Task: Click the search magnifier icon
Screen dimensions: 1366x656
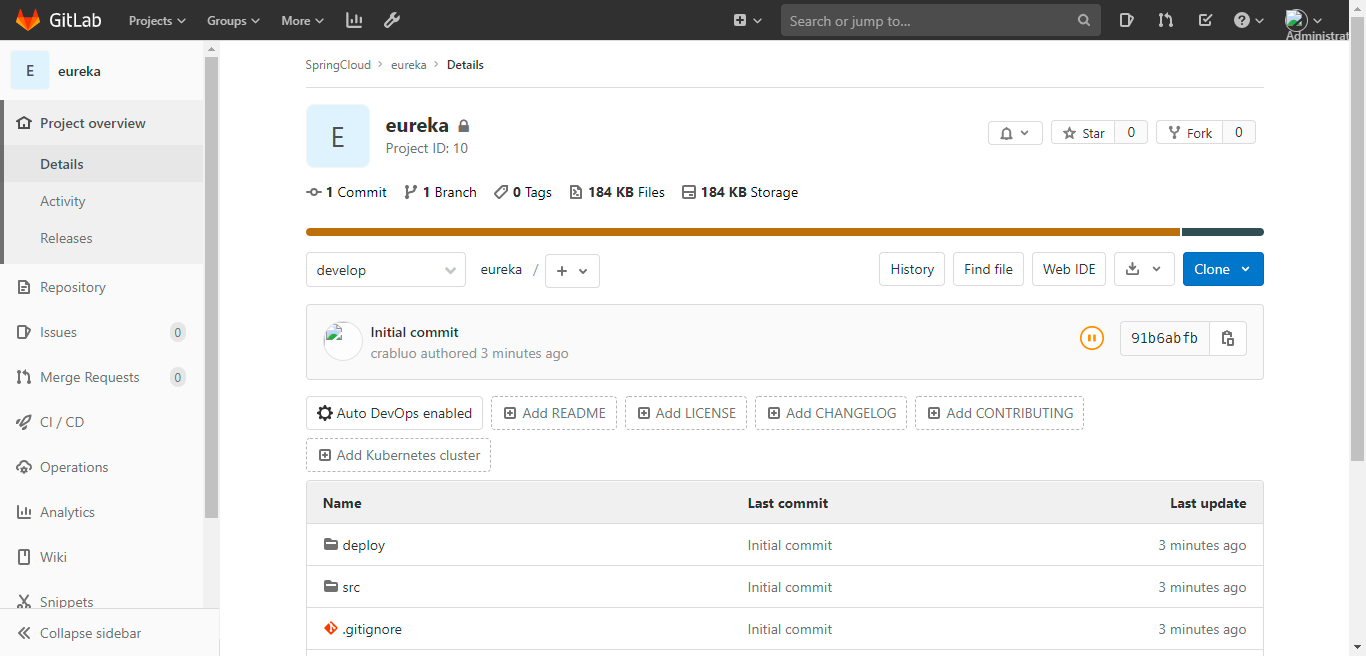Action: click(1084, 20)
